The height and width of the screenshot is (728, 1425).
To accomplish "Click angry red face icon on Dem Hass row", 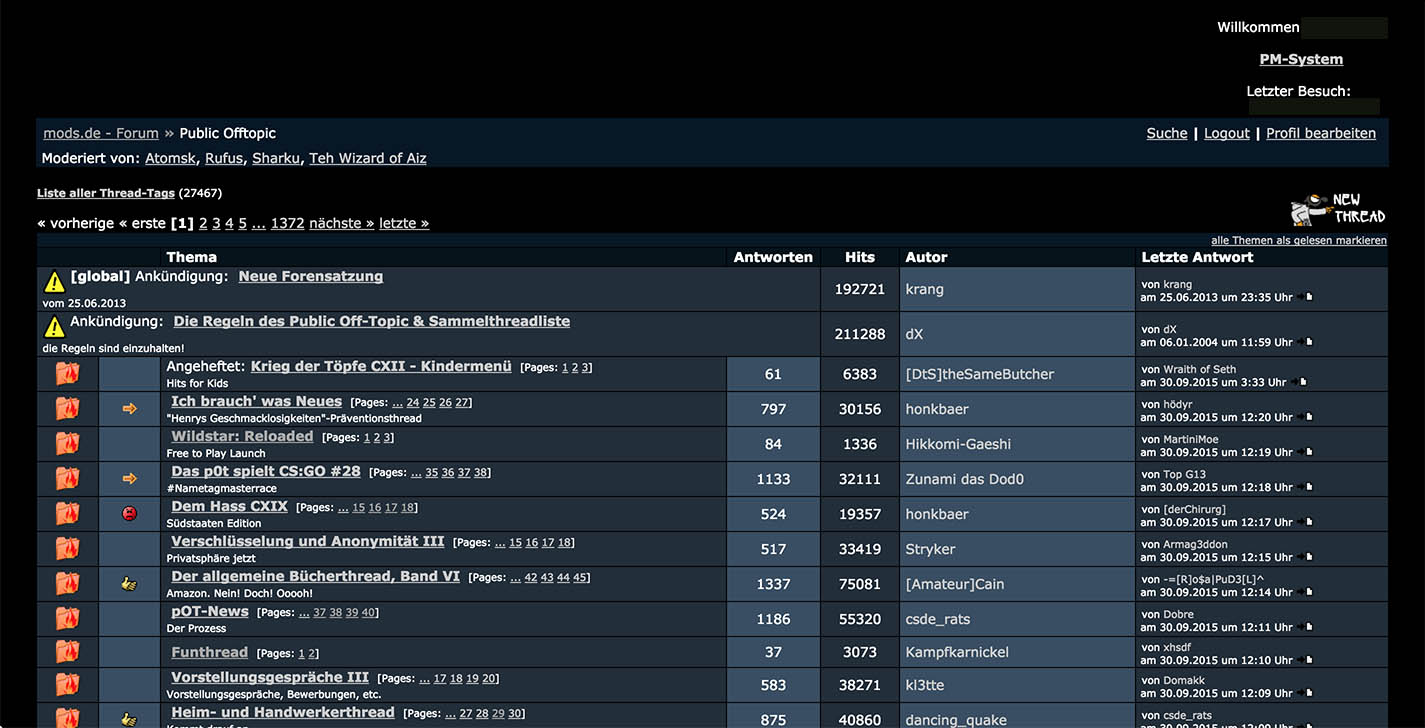I will click(x=129, y=514).
